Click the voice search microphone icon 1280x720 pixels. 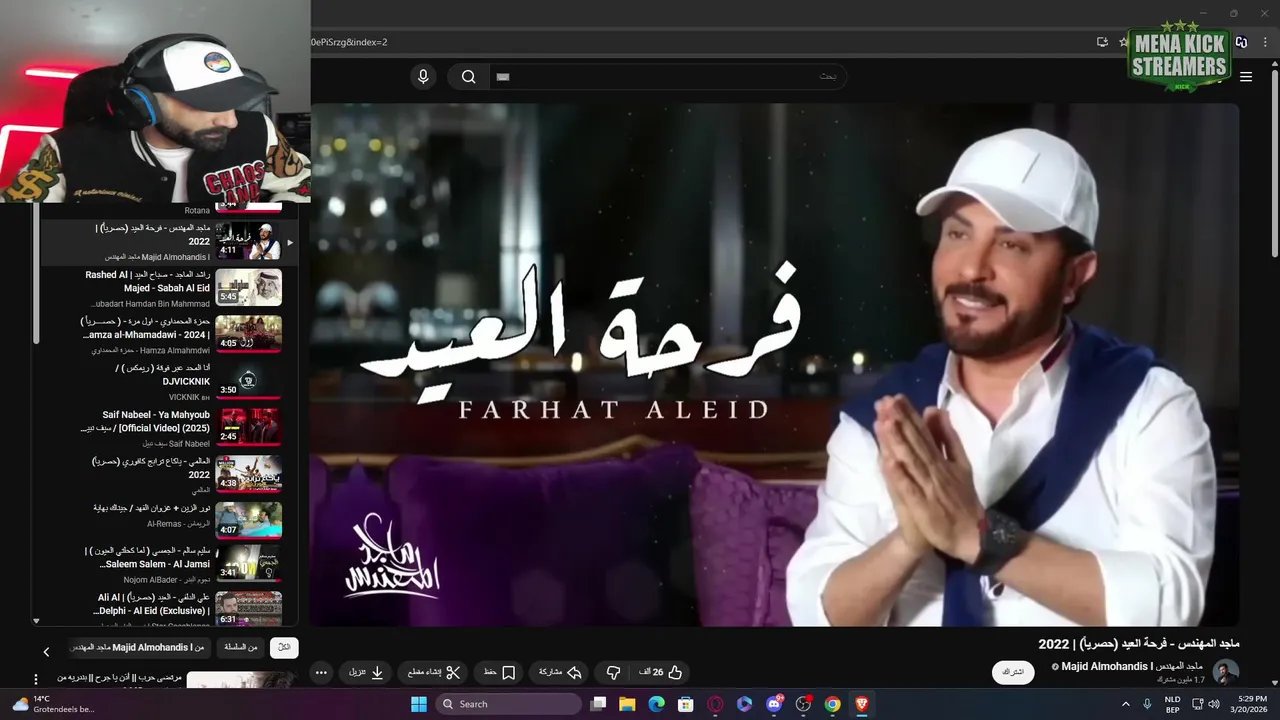[x=423, y=77]
